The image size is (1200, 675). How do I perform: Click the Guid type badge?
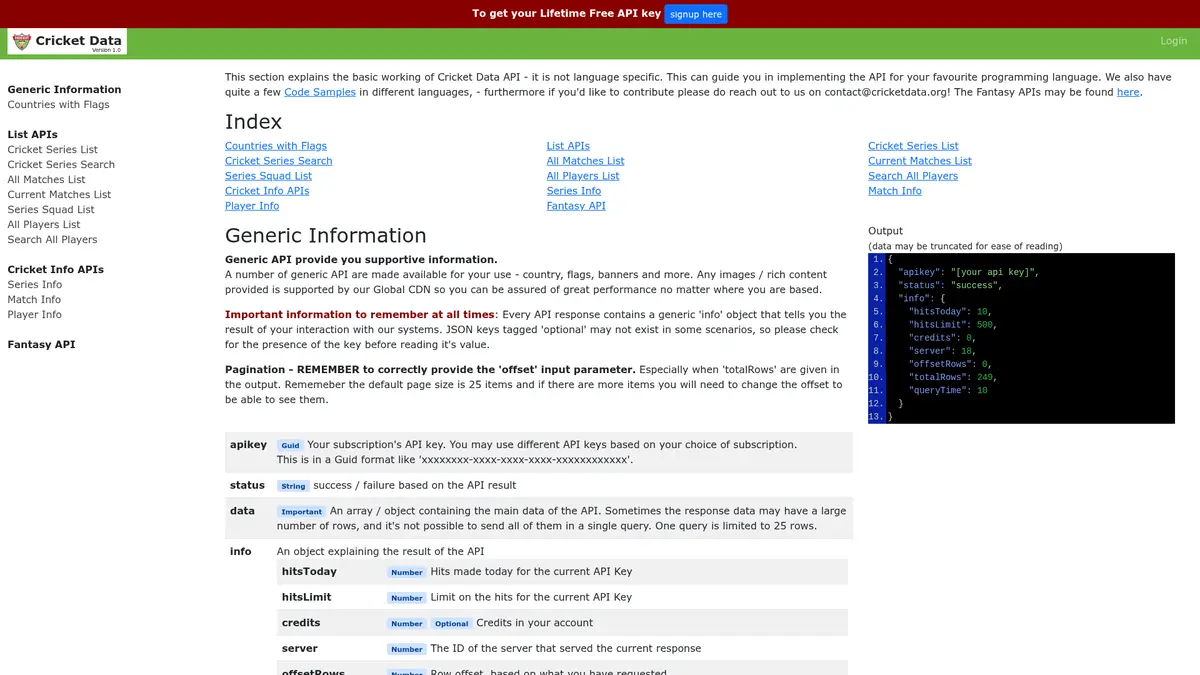click(290, 446)
